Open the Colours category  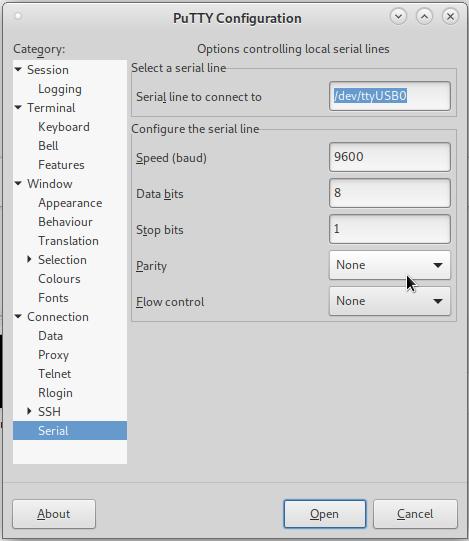(59, 279)
